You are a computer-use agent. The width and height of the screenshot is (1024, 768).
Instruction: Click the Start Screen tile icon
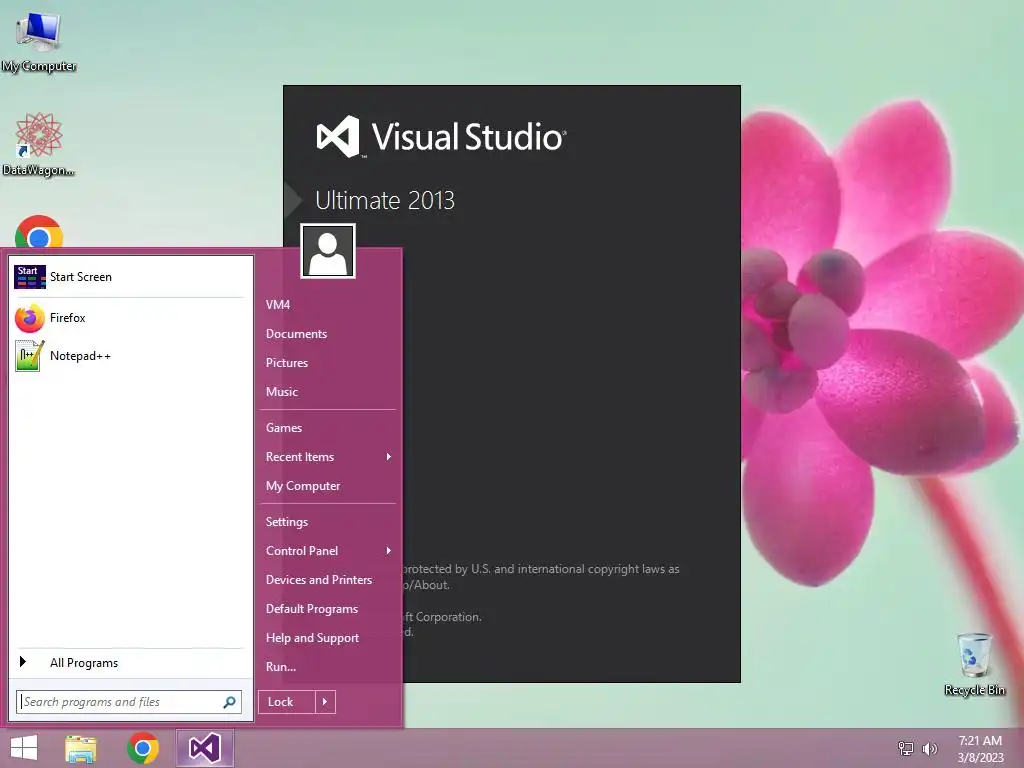(29, 277)
